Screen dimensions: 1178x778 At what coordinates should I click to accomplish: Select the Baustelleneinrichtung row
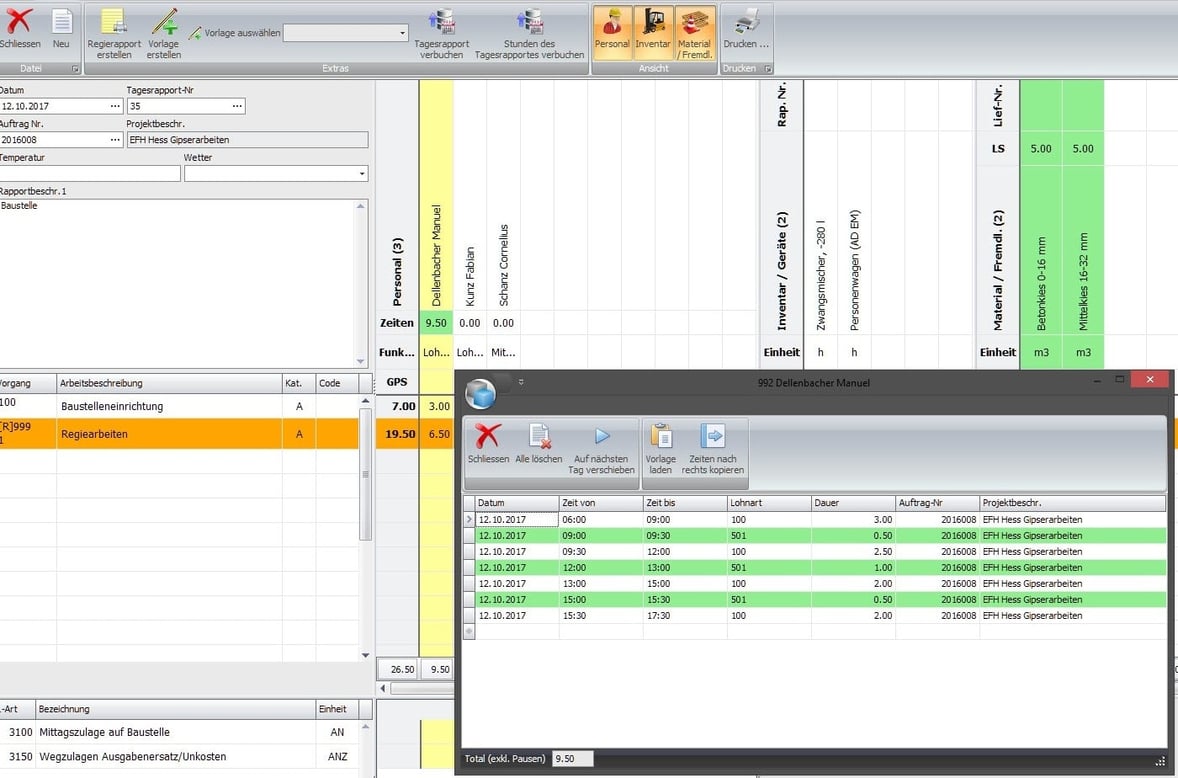pos(179,406)
